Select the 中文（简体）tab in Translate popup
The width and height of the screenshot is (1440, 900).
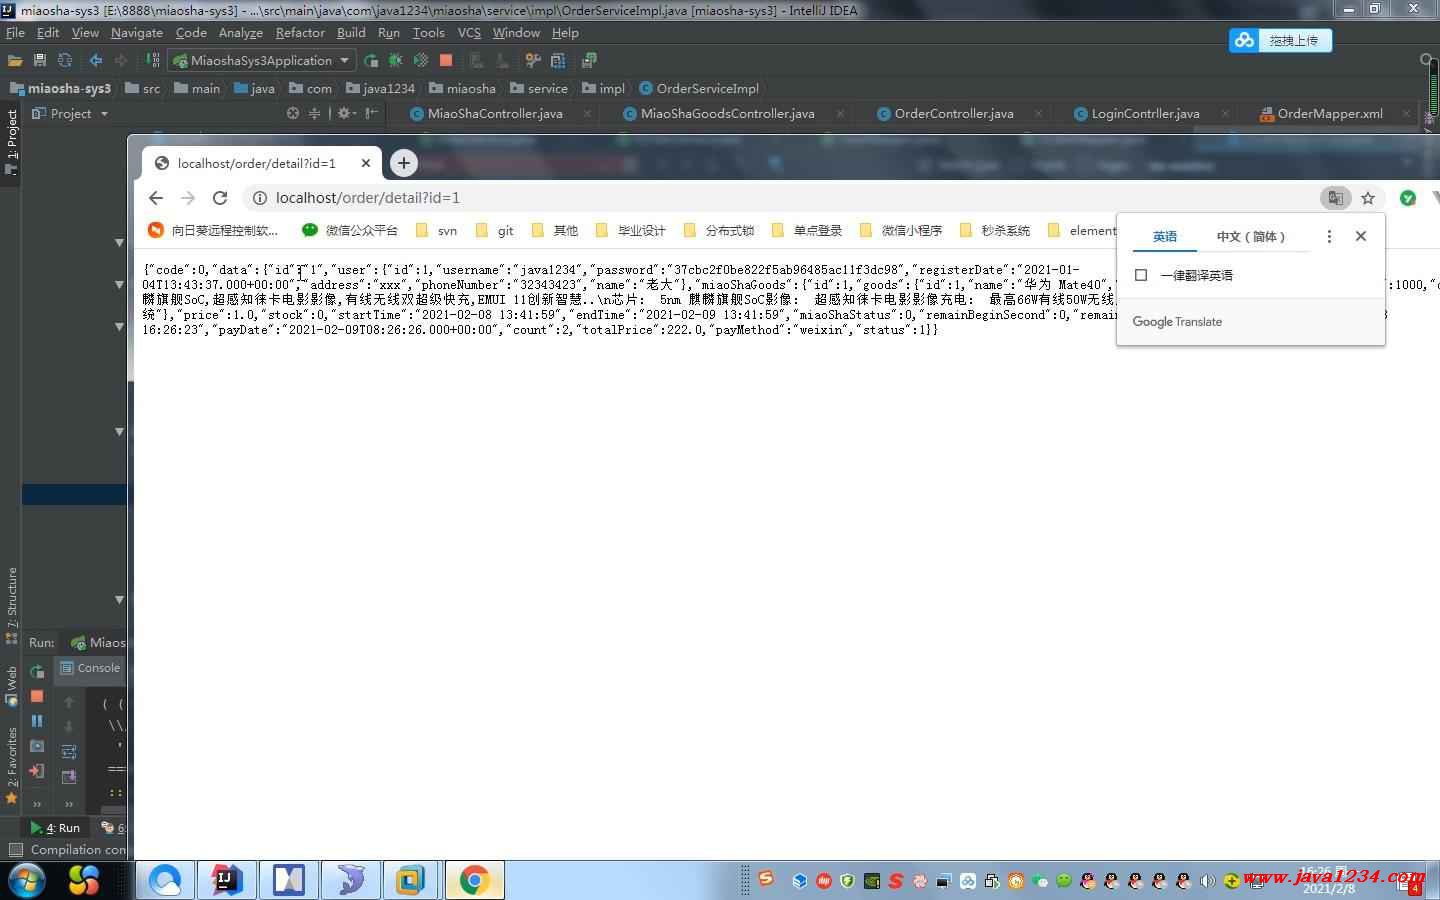1251,237
